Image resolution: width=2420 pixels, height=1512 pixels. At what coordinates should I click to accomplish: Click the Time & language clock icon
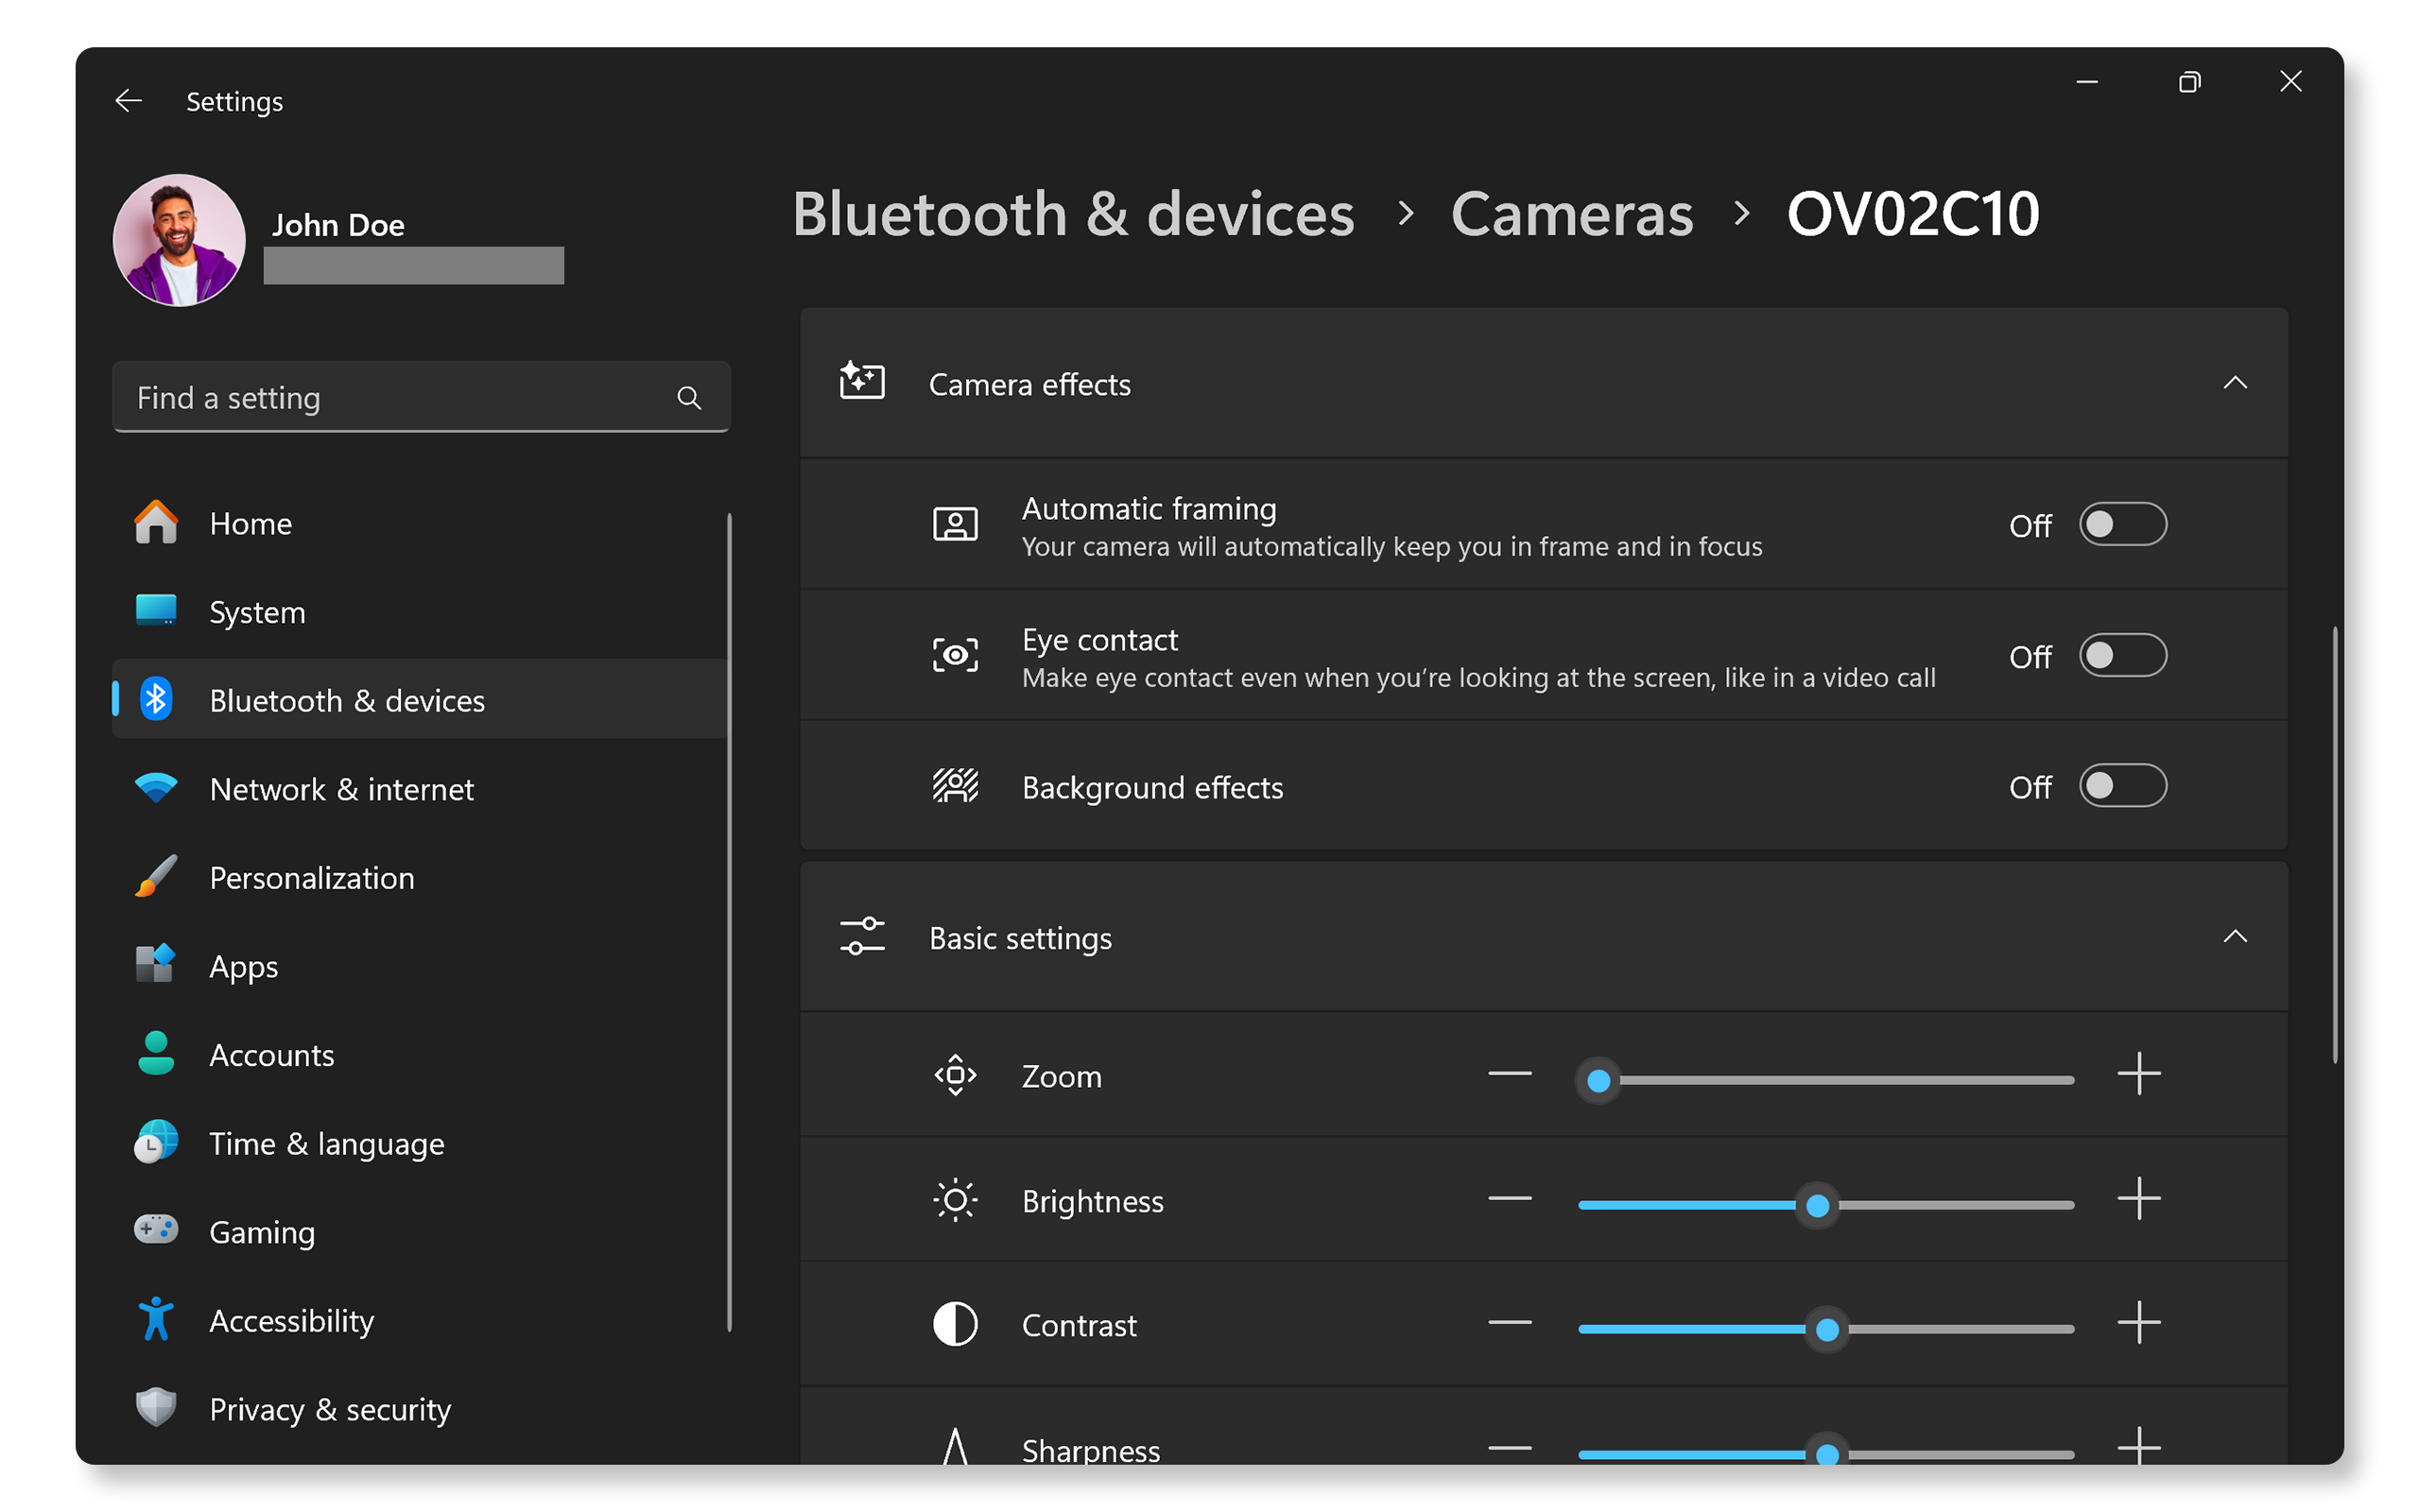(156, 1142)
